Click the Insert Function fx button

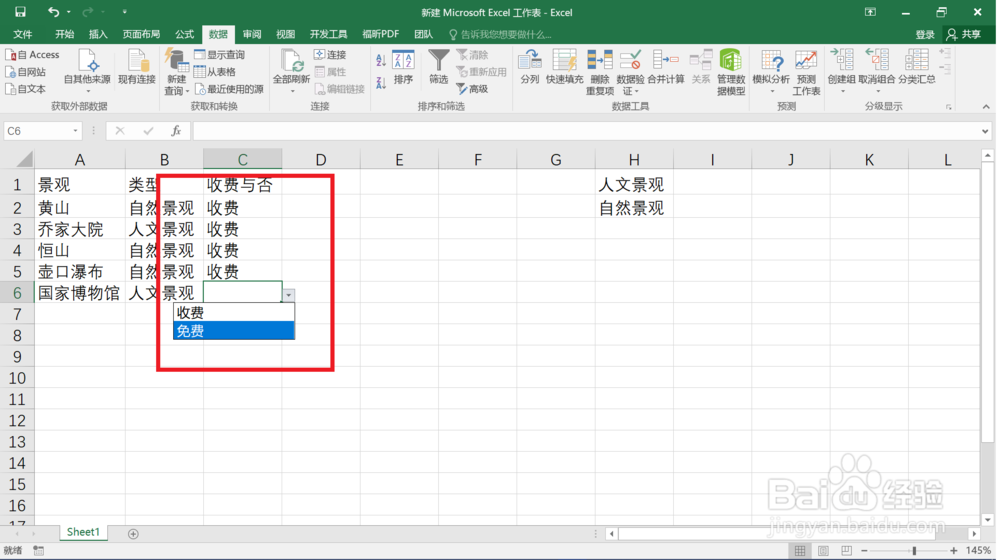[176, 131]
